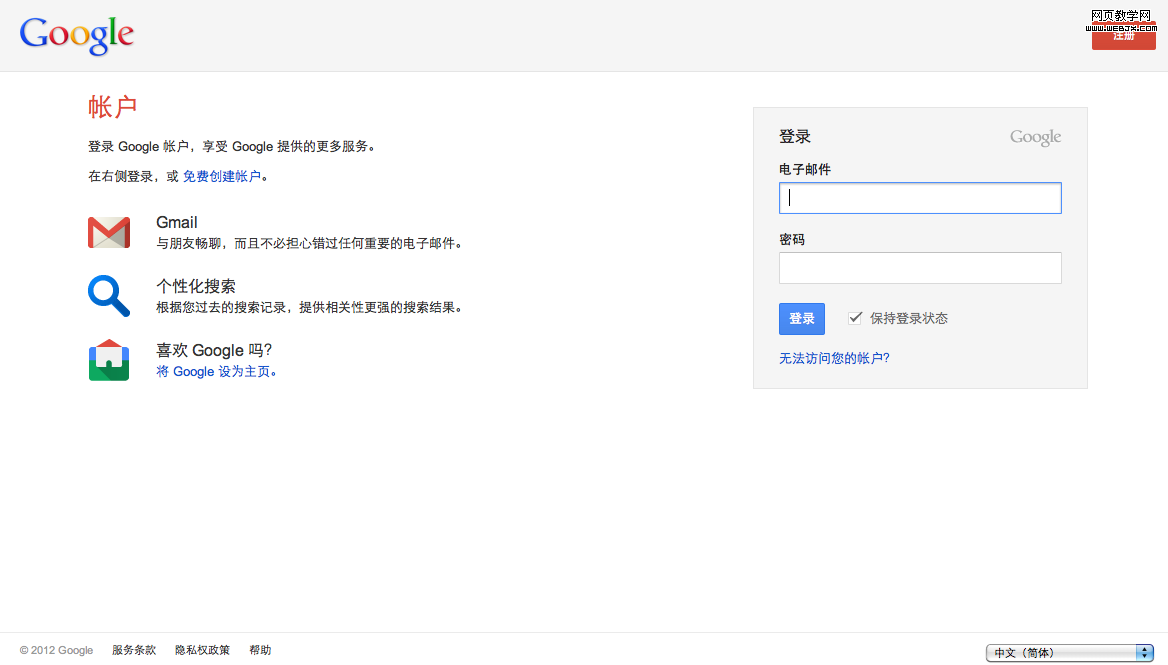
Task: Open the 中文（简体）language dropdown
Action: pyautogui.click(x=1070, y=653)
